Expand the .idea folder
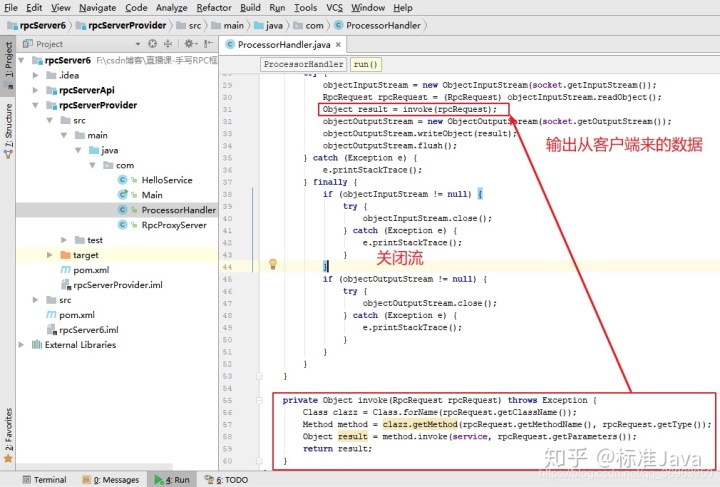Viewport: 720px width, 487px height. [x=35, y=75]
